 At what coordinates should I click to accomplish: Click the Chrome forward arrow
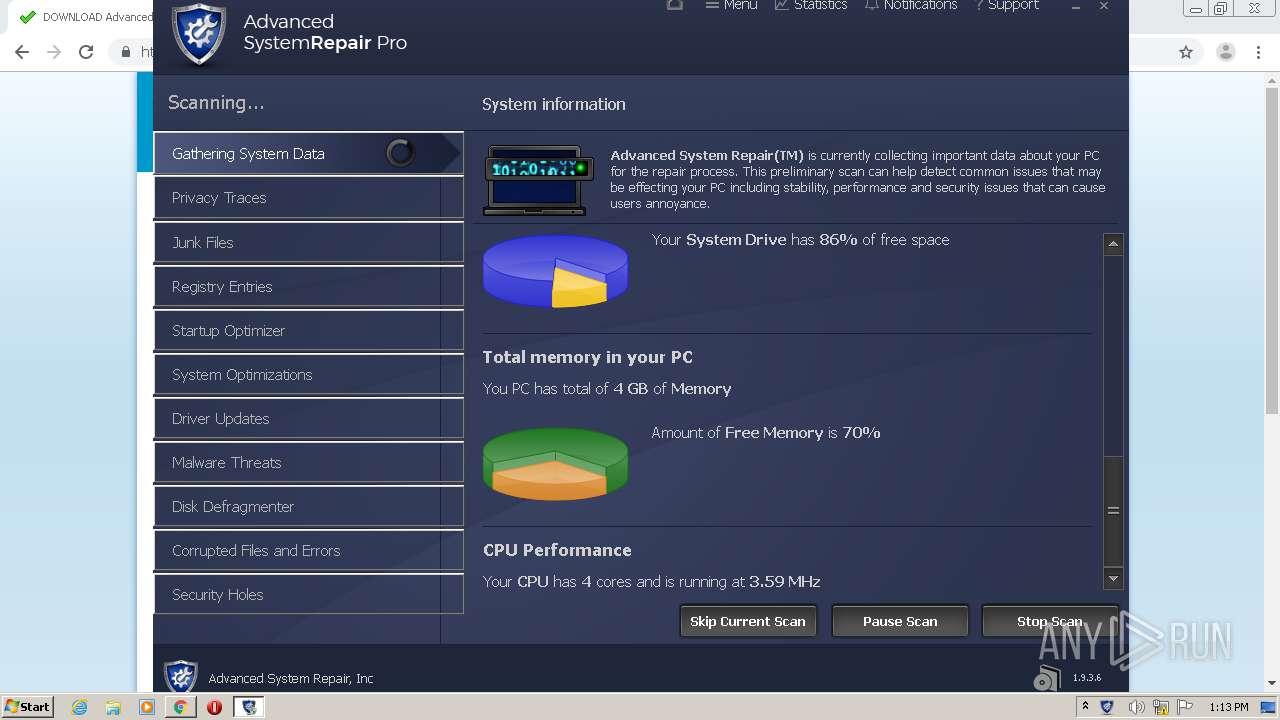[x=54, y=52]
